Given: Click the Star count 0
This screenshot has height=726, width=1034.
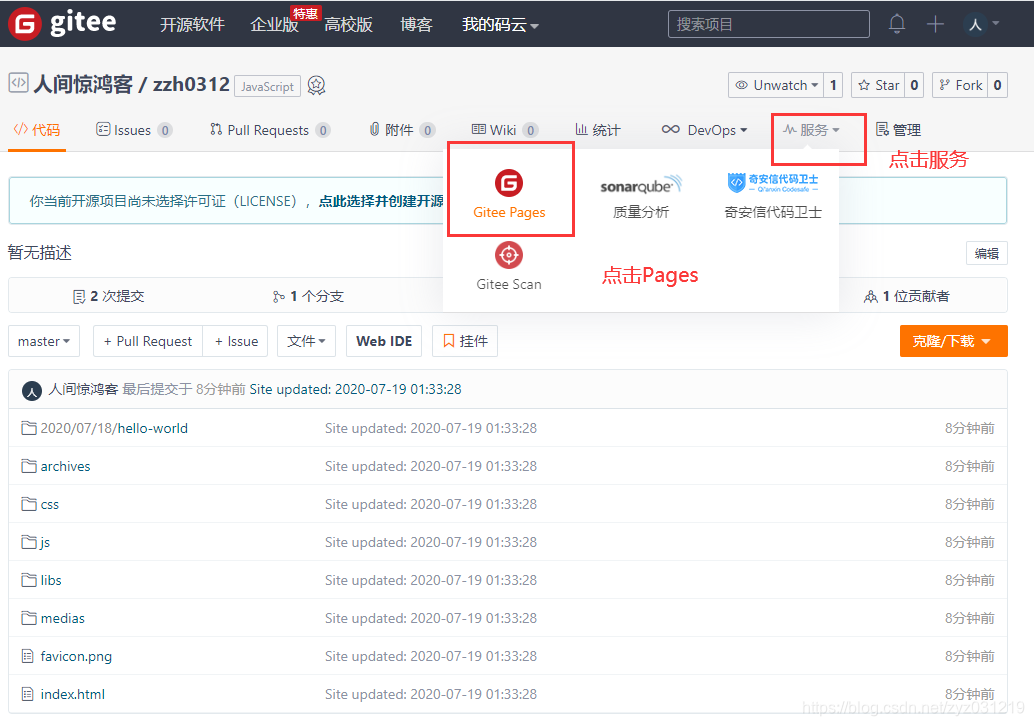Looking at the screenshot, I should coord(914,85).
